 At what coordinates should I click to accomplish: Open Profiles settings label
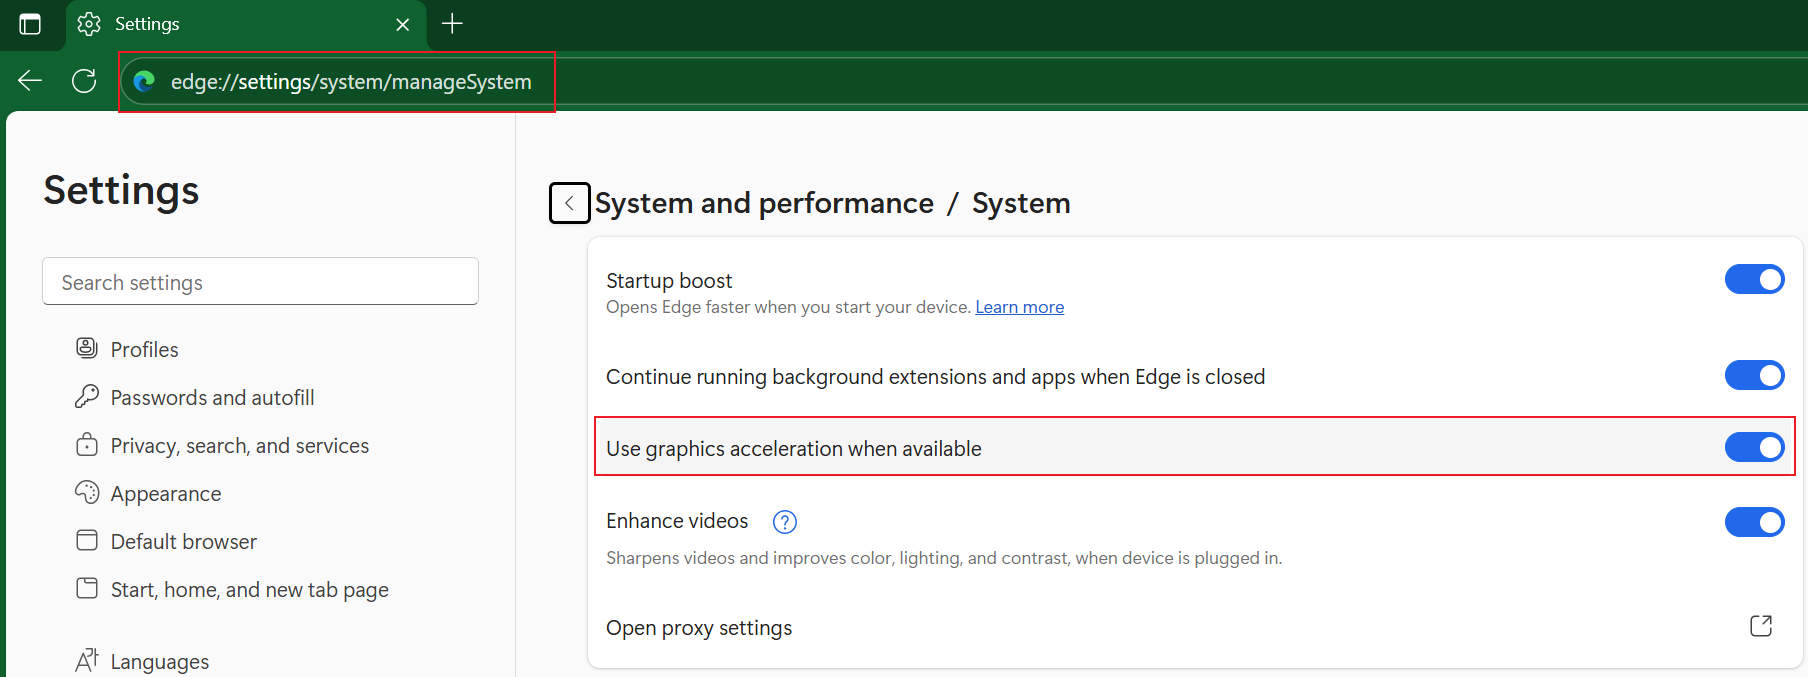[145, 350]
